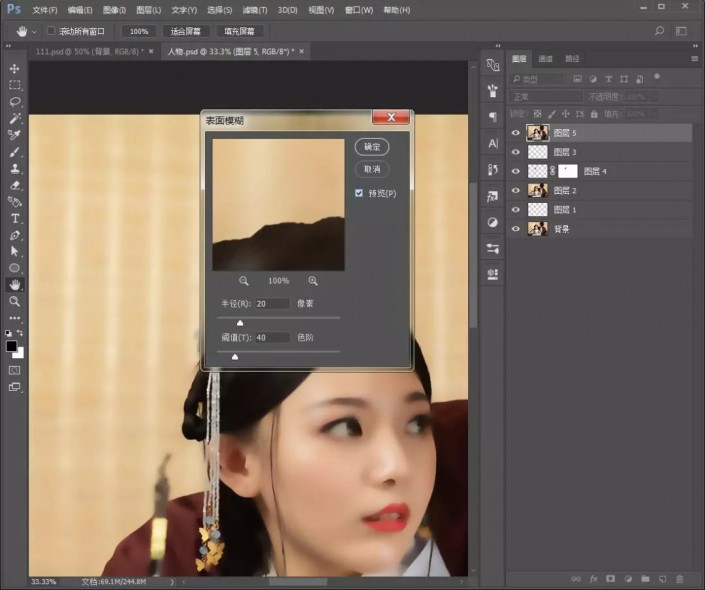Open the Fill dropdown in Layers panel
Viewport: 705px width, 590px height.
(x=655, y=114)
